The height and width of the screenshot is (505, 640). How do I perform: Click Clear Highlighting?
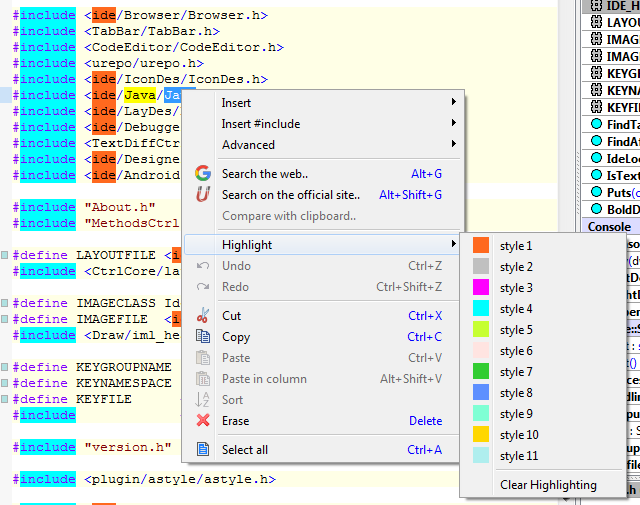tap(548, 485)
